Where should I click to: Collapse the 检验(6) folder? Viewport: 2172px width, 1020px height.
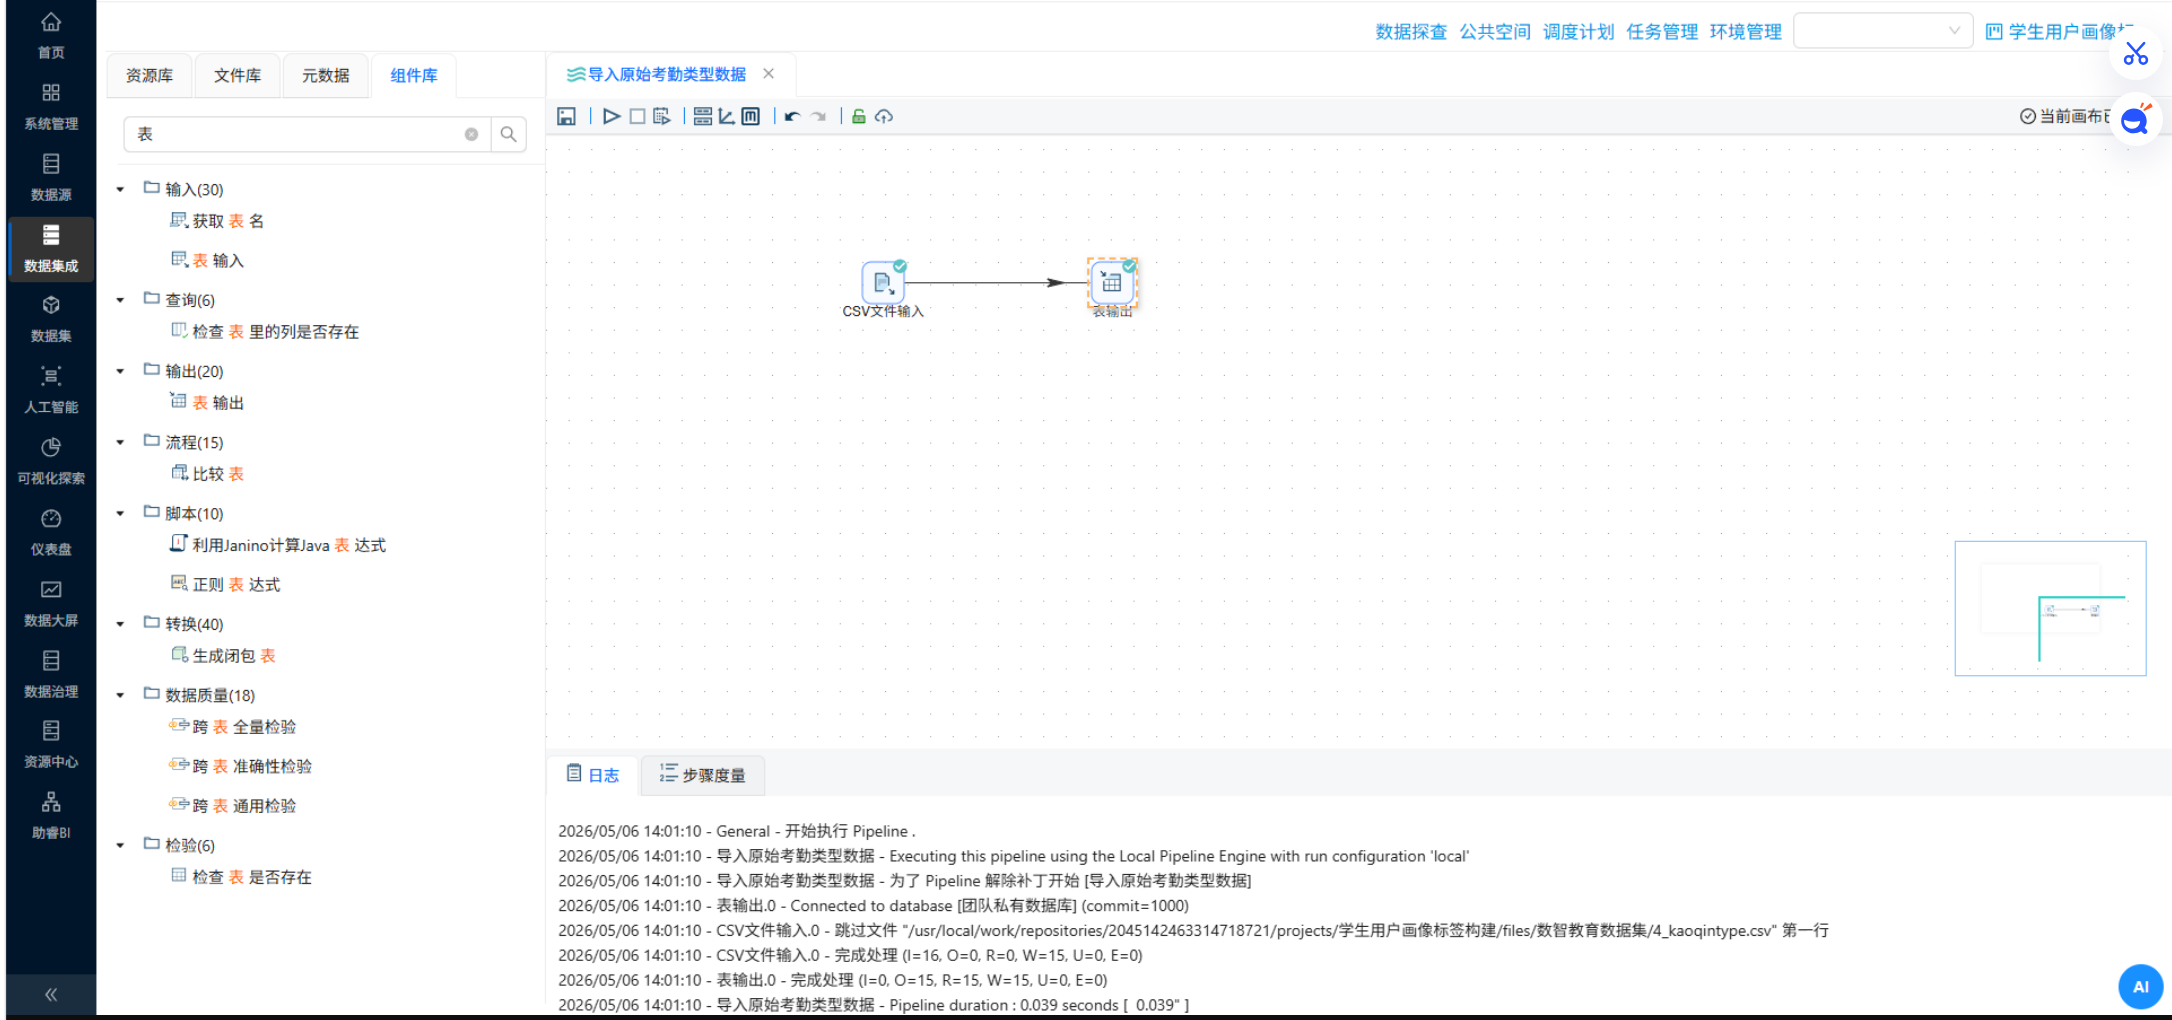(x=120, y=845)
